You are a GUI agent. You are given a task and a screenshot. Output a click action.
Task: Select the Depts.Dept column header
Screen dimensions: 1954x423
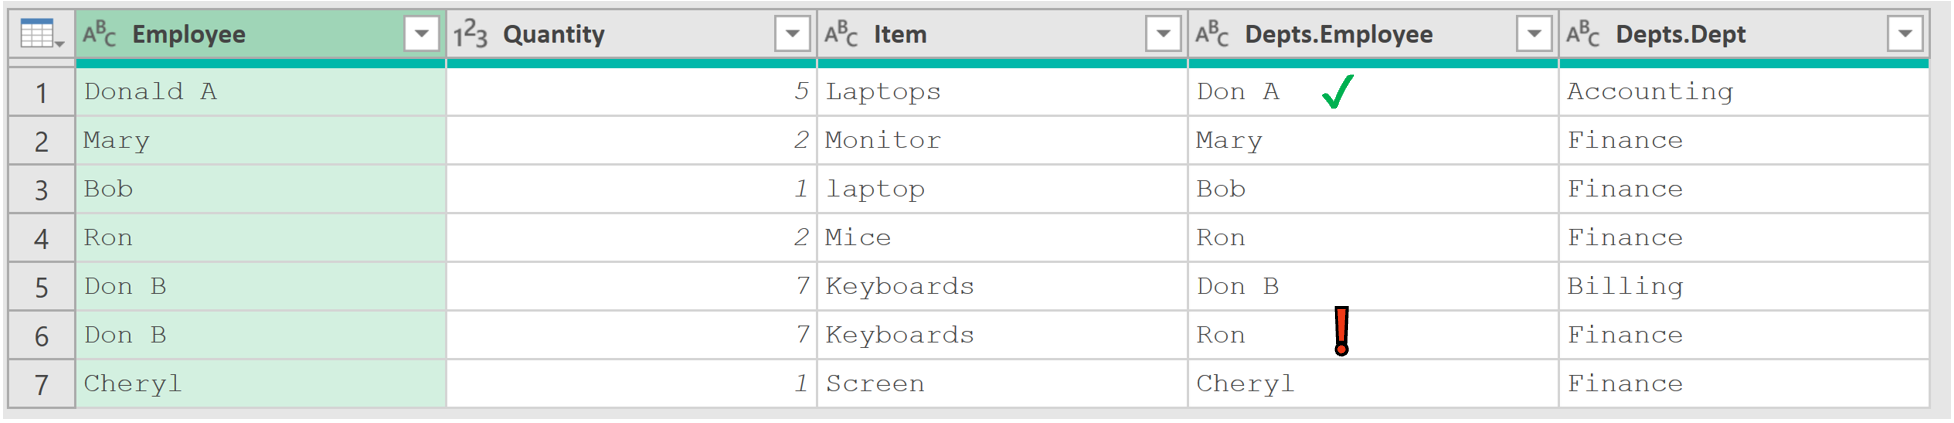pos(1744,34)
